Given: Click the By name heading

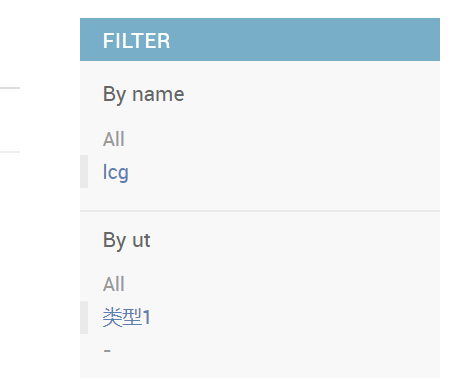Looking at the screenshot, I should point(143,94).
